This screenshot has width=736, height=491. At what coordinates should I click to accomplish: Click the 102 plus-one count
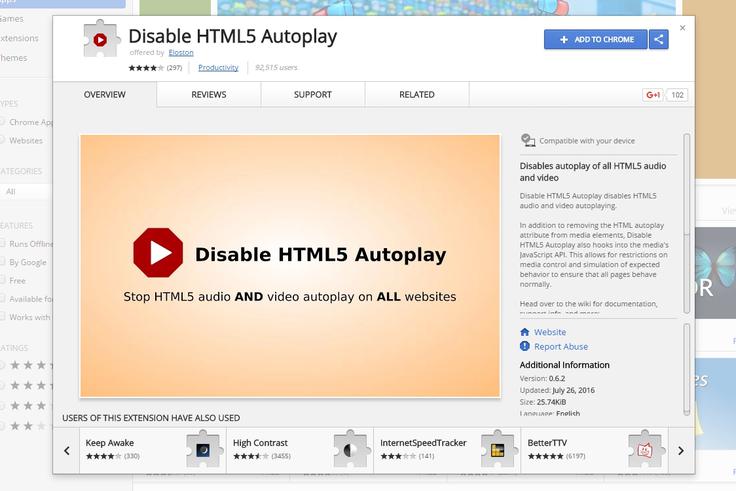tap(677, 95)
